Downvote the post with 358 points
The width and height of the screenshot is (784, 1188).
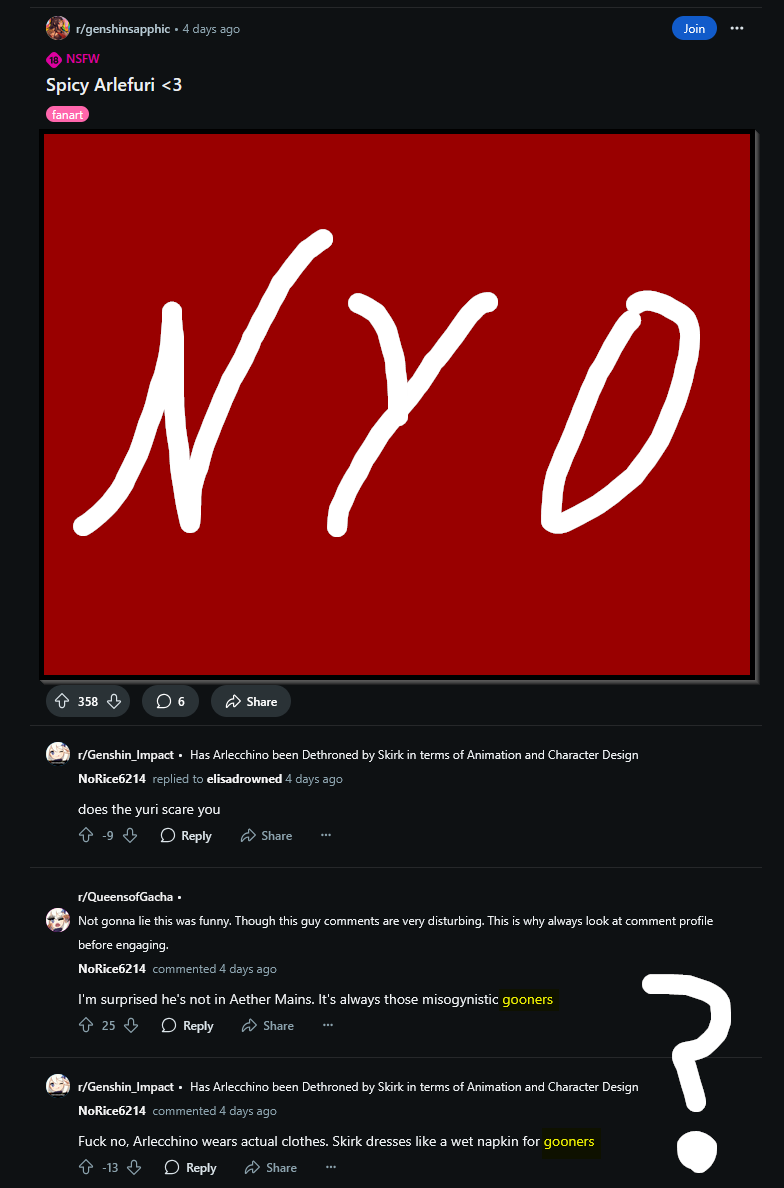click(x=114, y=702)
